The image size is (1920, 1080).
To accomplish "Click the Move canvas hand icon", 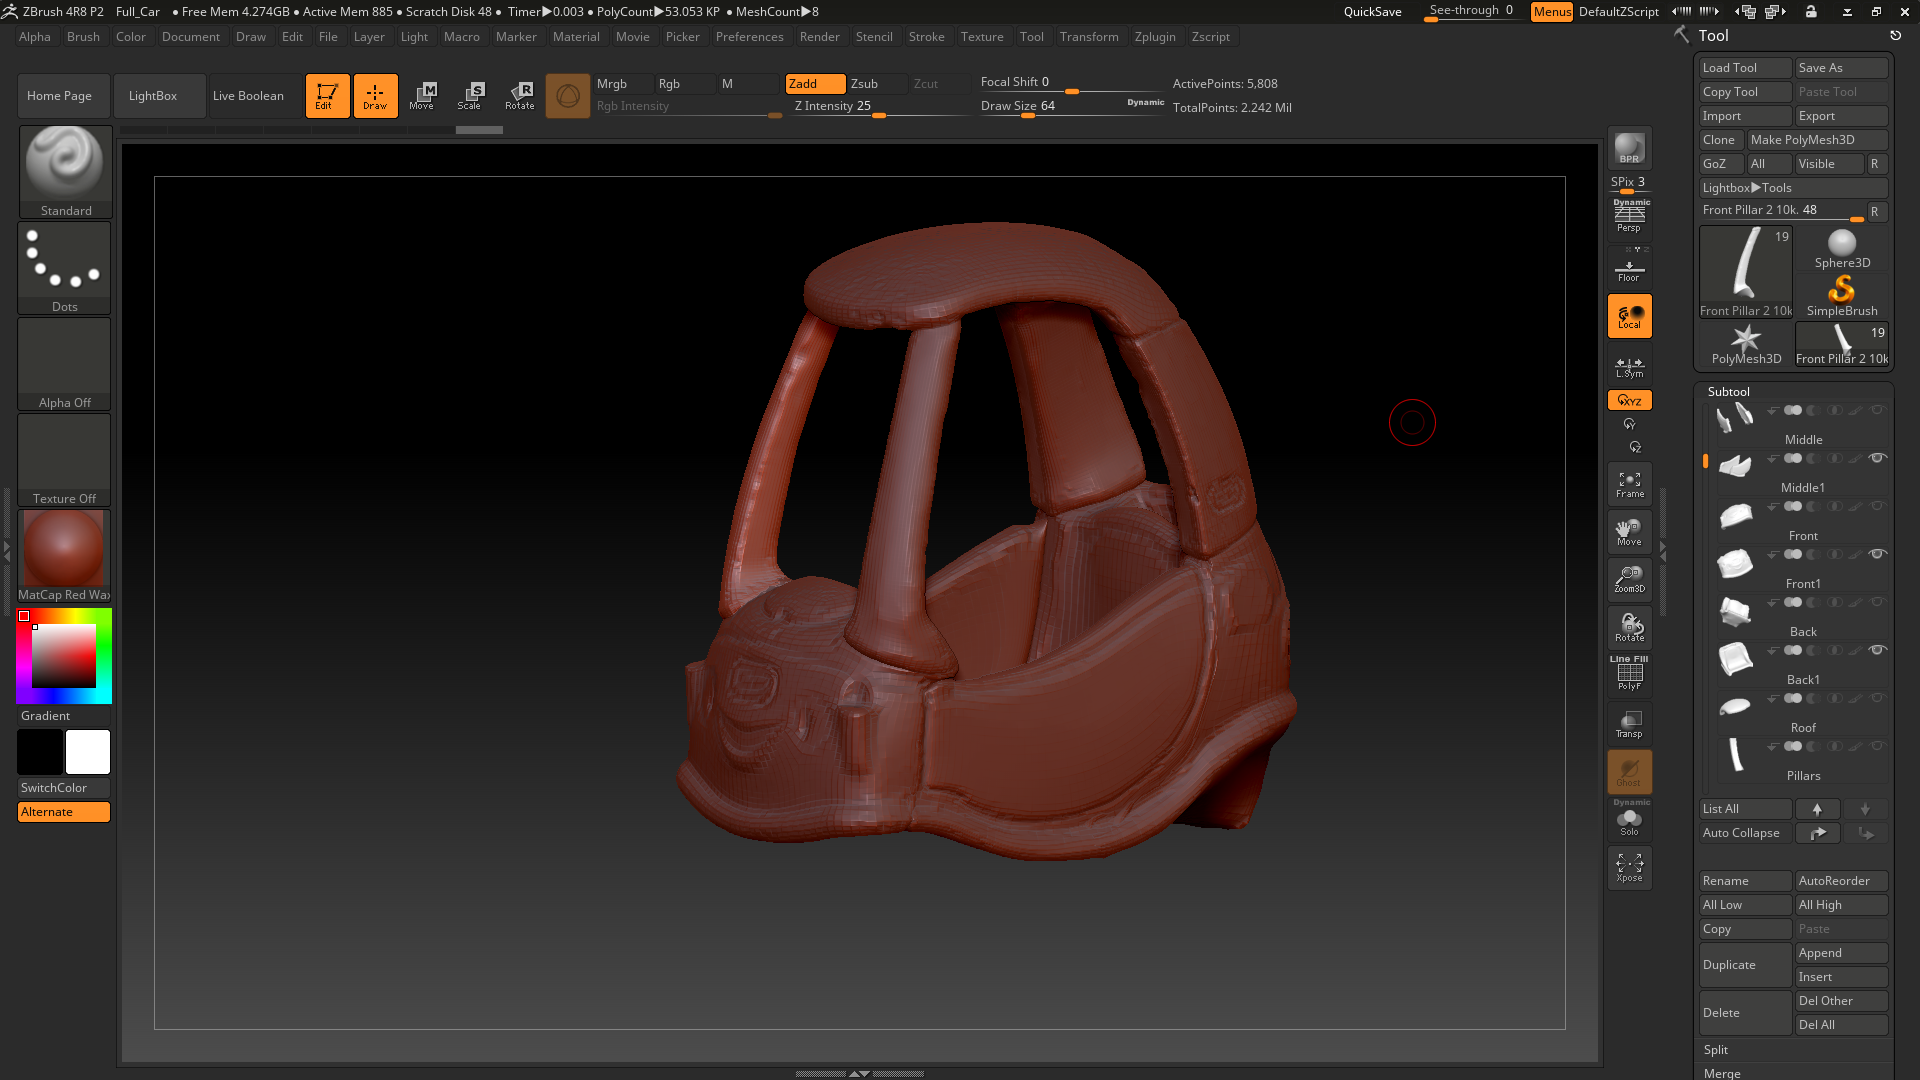I will 1629,532.
